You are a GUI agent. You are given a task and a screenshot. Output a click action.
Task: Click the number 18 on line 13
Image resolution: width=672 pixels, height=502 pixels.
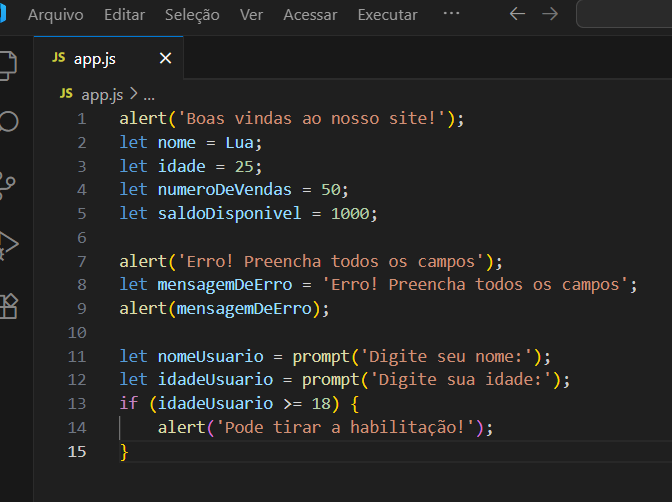[x=321, y=404]
